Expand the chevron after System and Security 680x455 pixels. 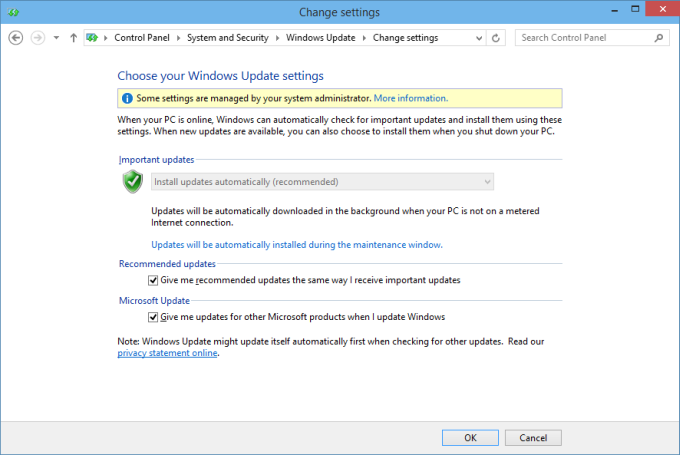278,38
